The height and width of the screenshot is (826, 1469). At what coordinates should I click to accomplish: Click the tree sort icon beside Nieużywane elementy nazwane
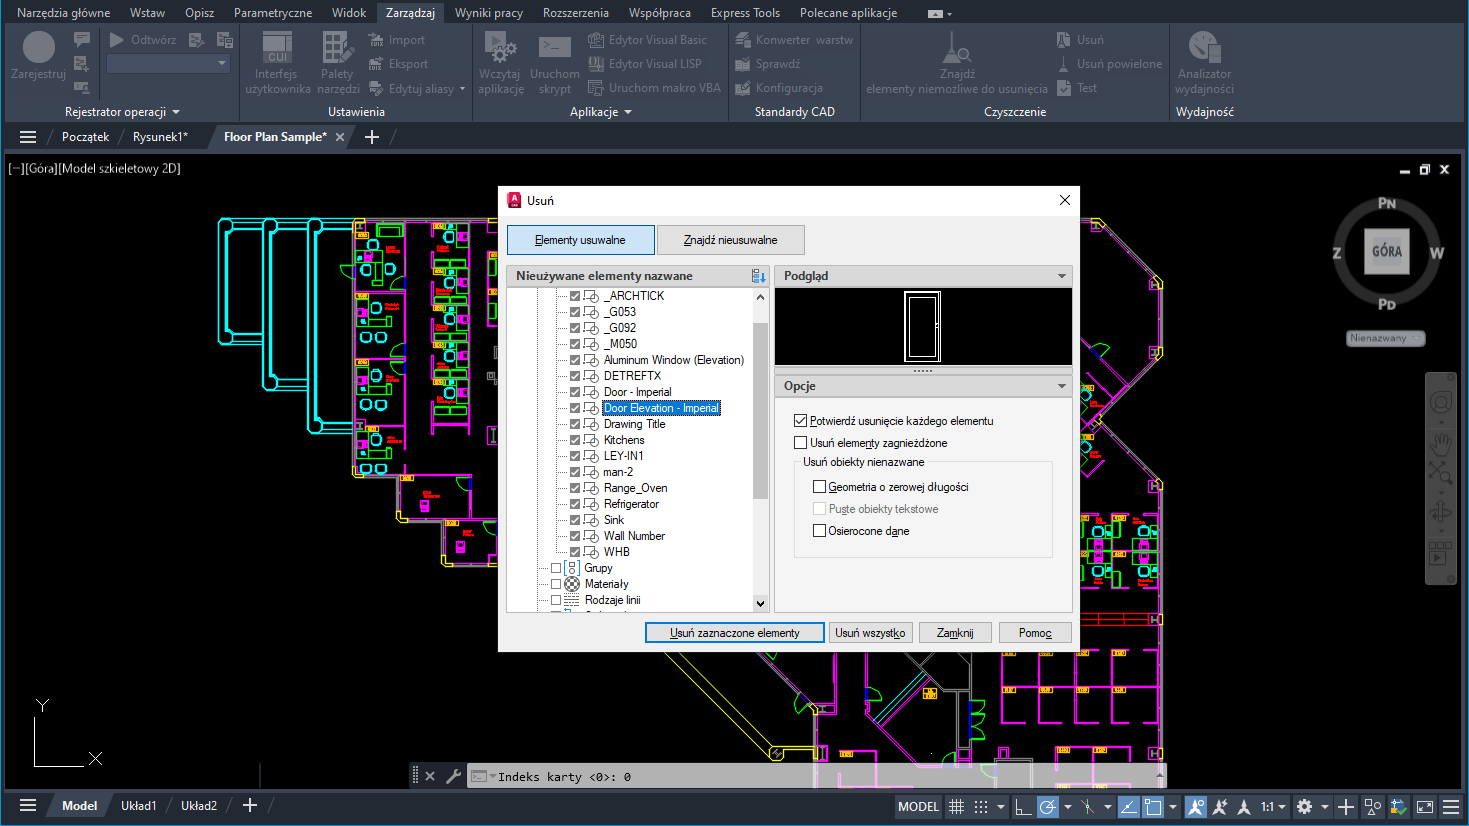(758, 276)
